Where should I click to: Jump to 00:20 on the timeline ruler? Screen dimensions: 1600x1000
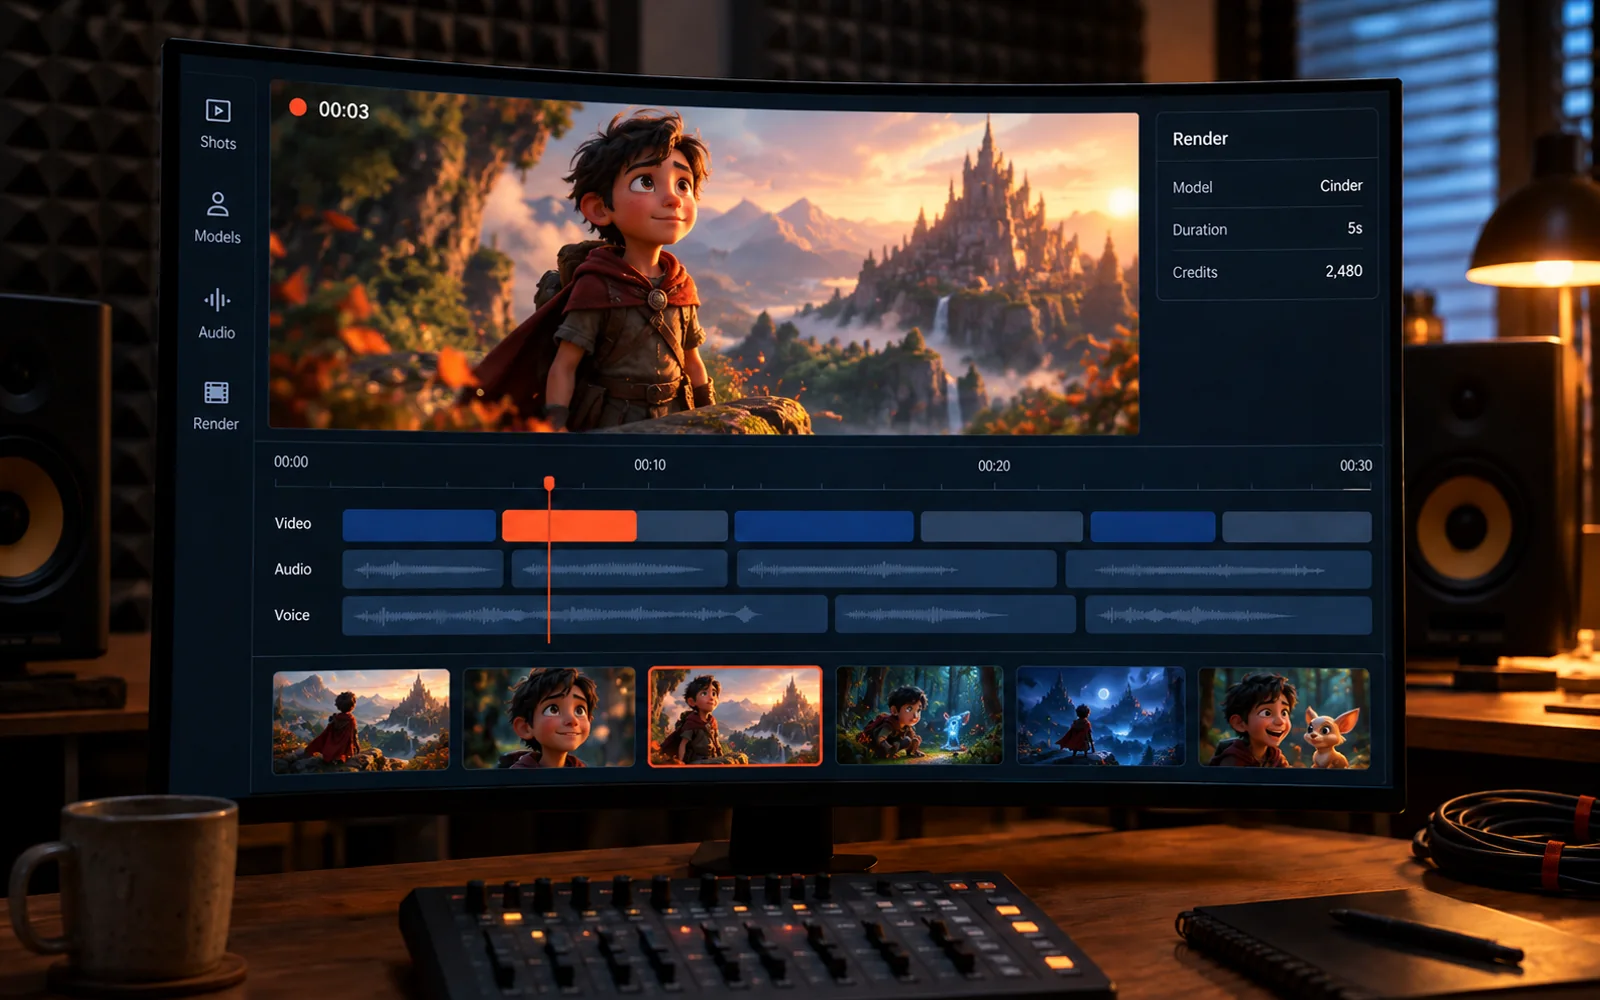(994, 466)
